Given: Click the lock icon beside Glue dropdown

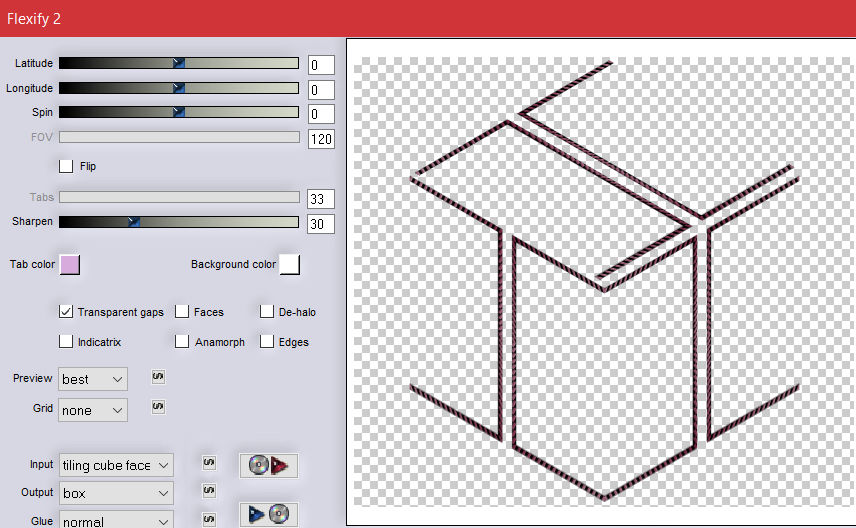Looking at the screenshot, I should [x=209, y=519].
